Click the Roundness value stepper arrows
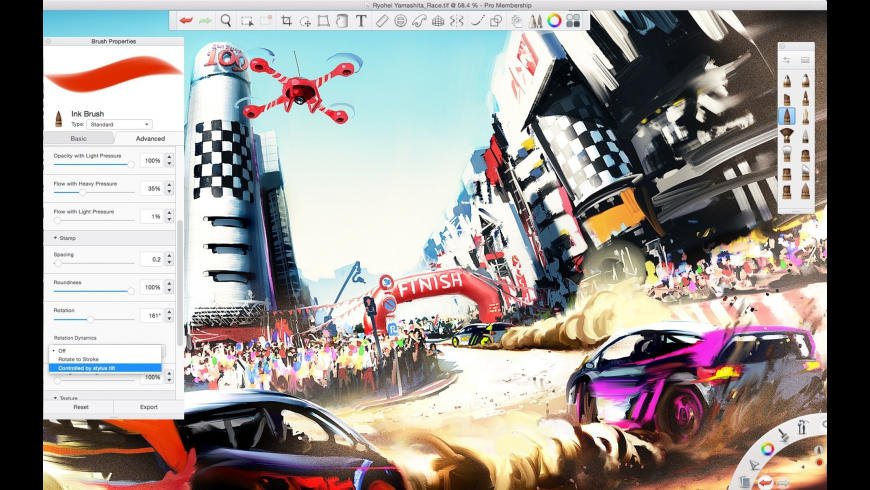Image resolution: width=870 pixels, height=490 pixels. click(169, 287)
